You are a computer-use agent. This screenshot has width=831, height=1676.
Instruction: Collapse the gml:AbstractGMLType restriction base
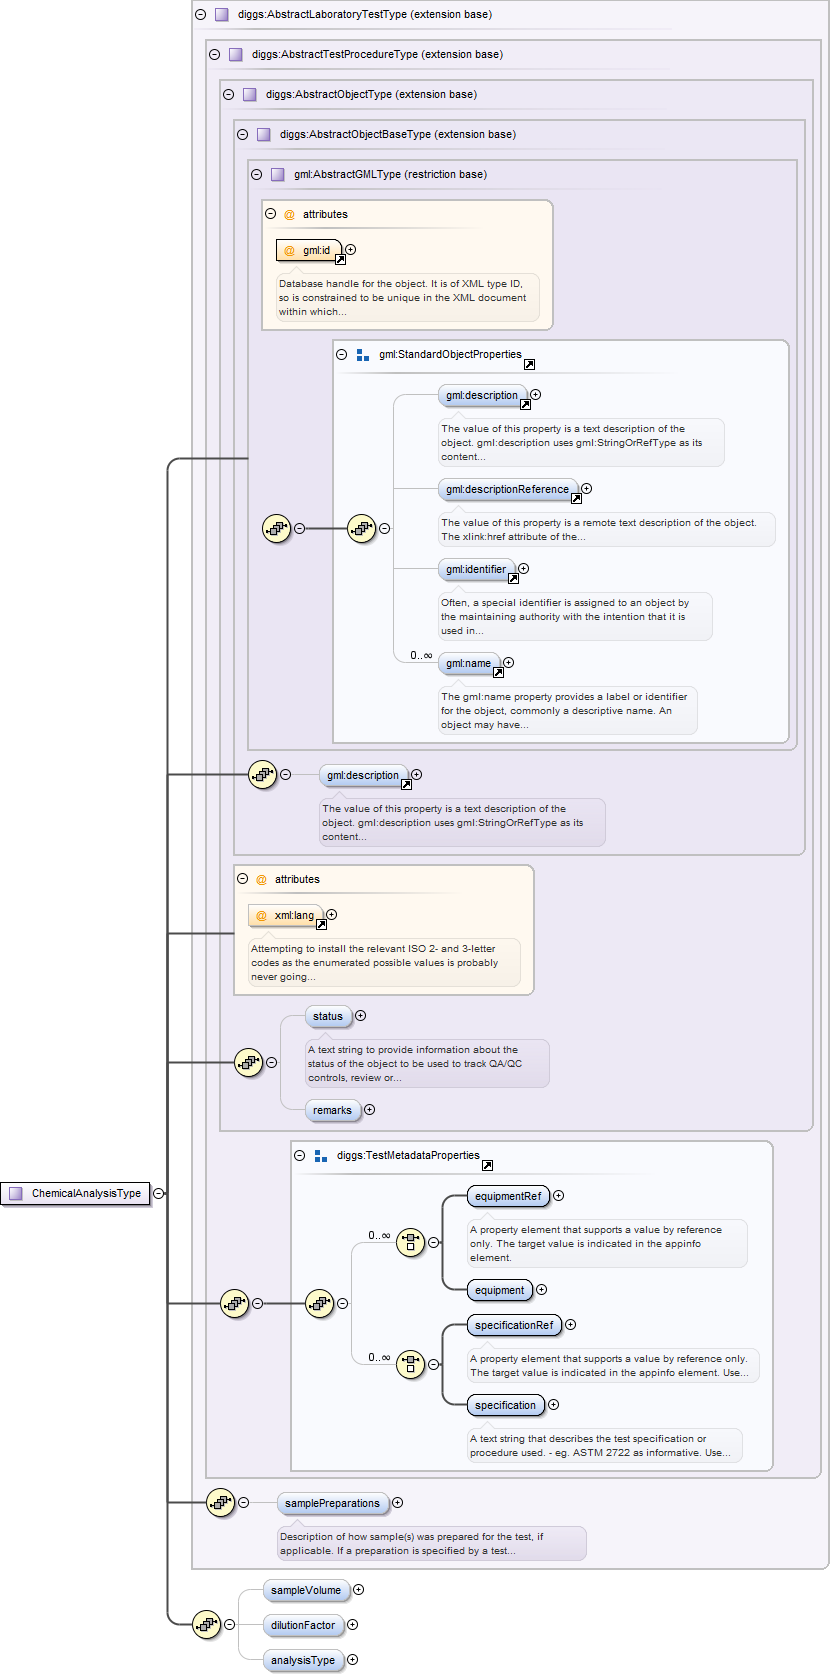(257, 174)
